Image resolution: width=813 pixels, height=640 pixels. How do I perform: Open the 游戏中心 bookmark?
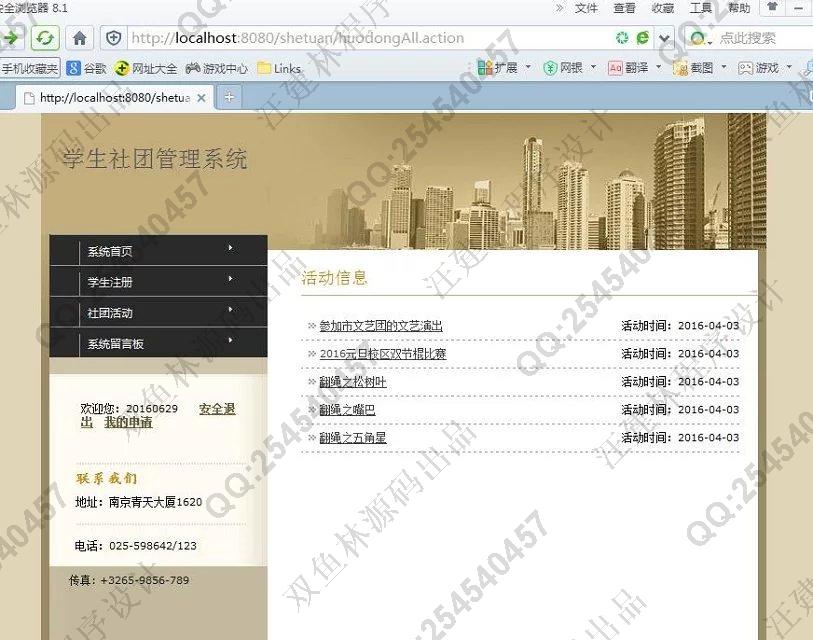pos(217,68)
